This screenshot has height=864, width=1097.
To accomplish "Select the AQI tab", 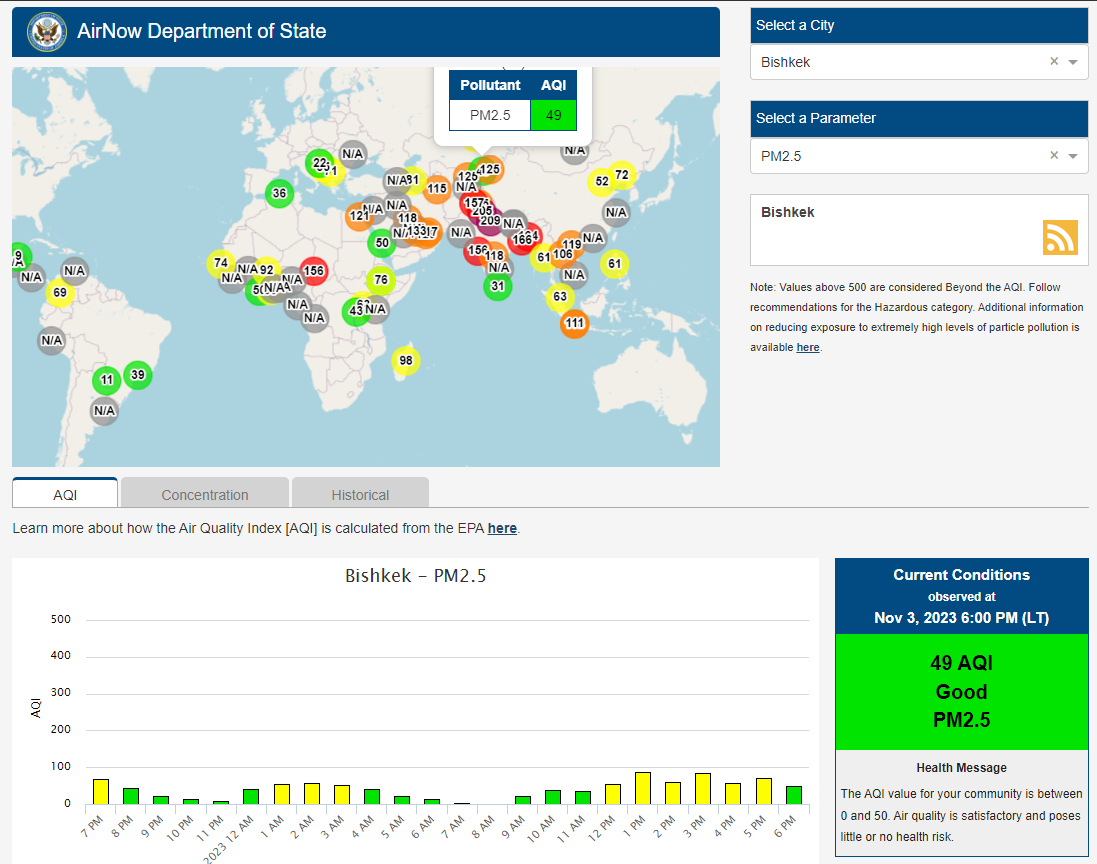I will pos(65,494).
